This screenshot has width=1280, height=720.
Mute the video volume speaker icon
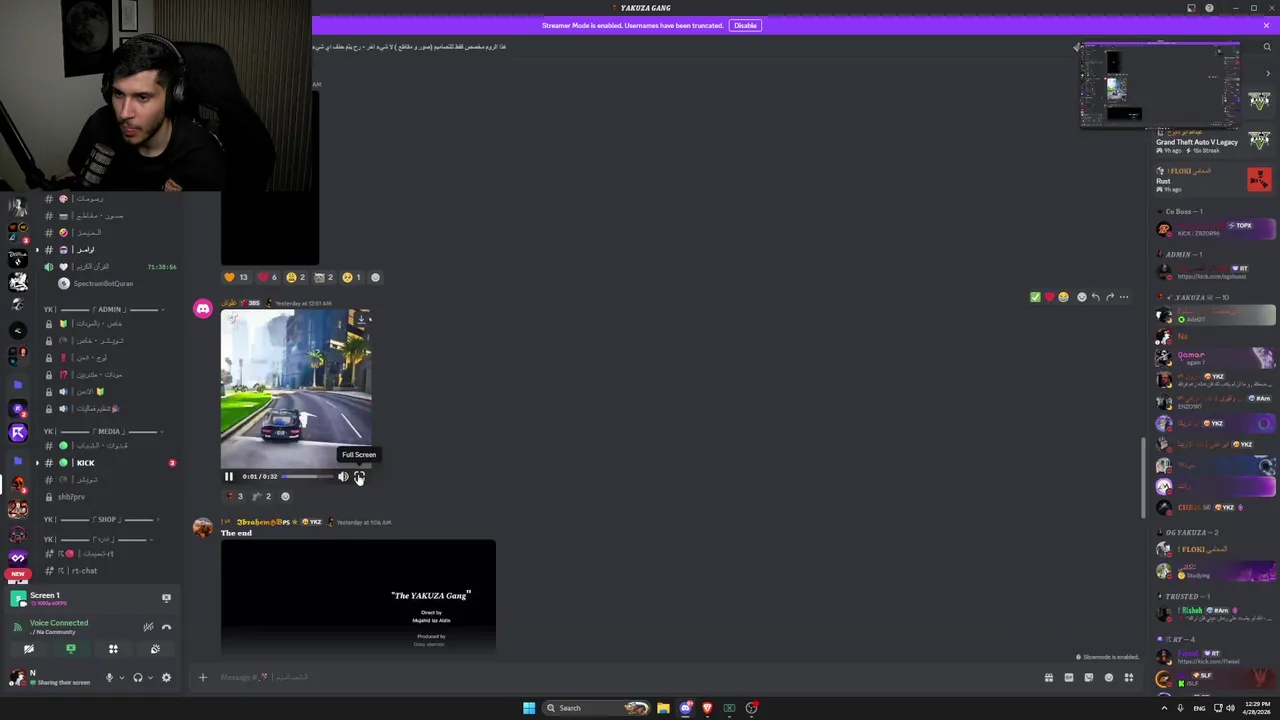[x=343, y=477]
